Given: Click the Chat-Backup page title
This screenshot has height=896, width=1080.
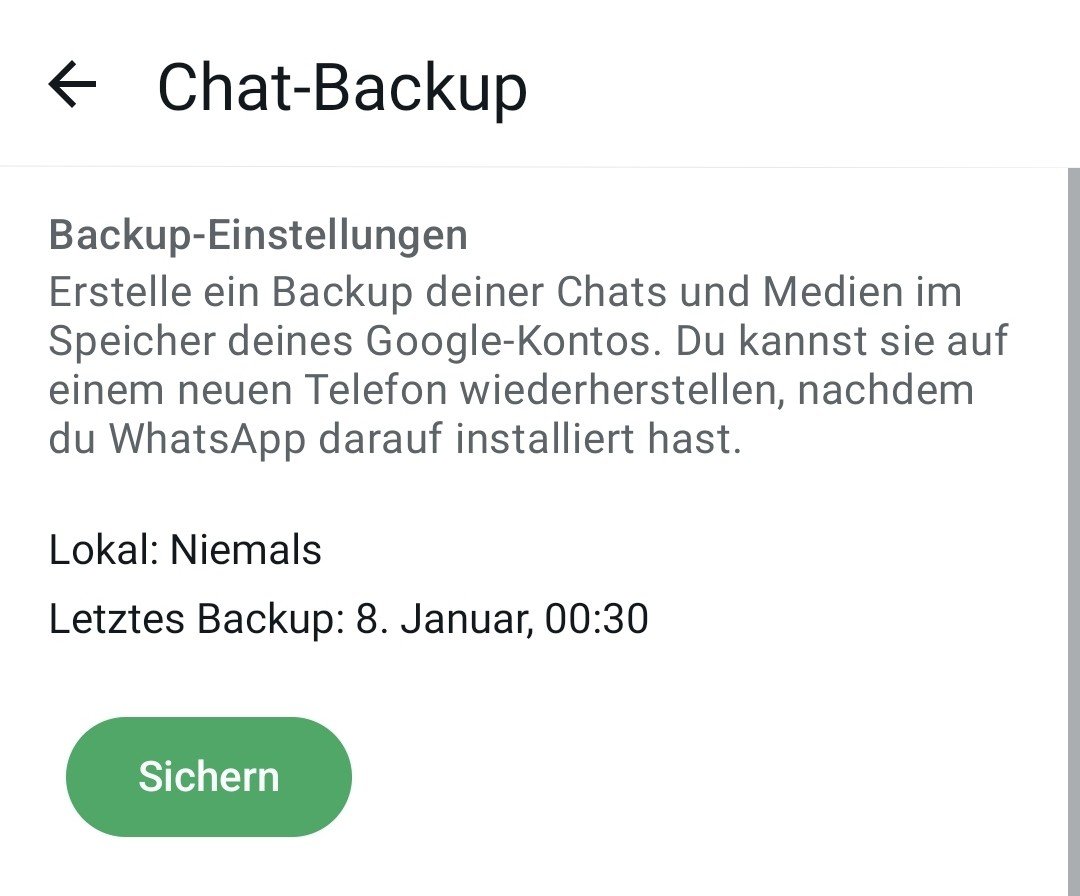Looking at the screenshot, I should [342, 87].
